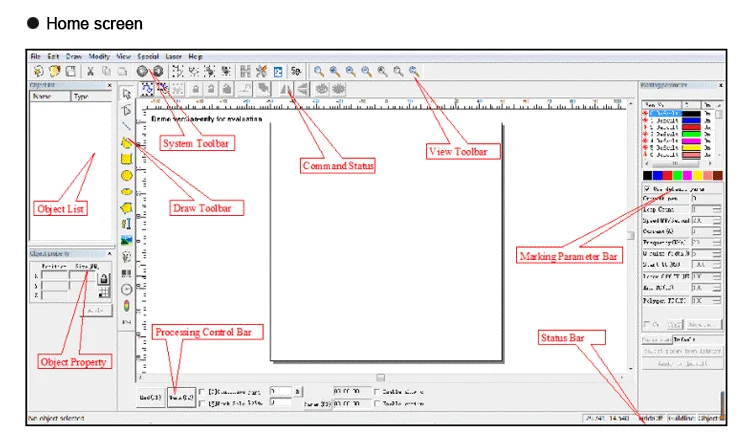Click the Save disk icon
Viewport: 750px width, 446px height.
pyautogui.click(x=70, y=71)
